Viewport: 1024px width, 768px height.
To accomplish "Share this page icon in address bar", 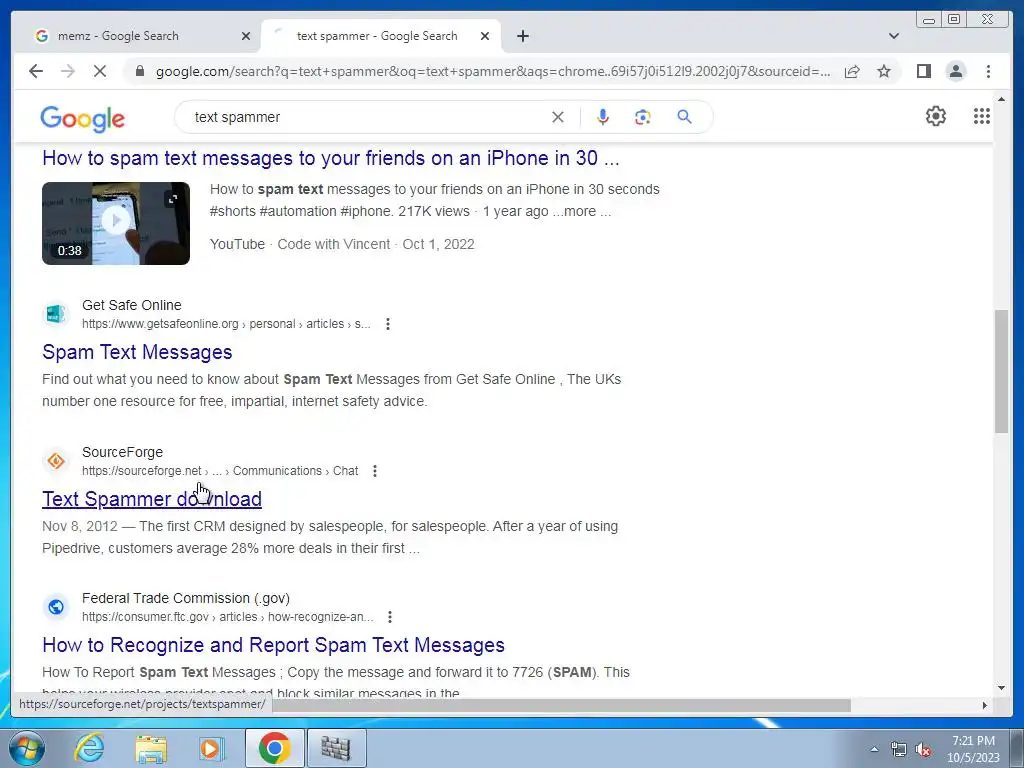I will [852, 71].
